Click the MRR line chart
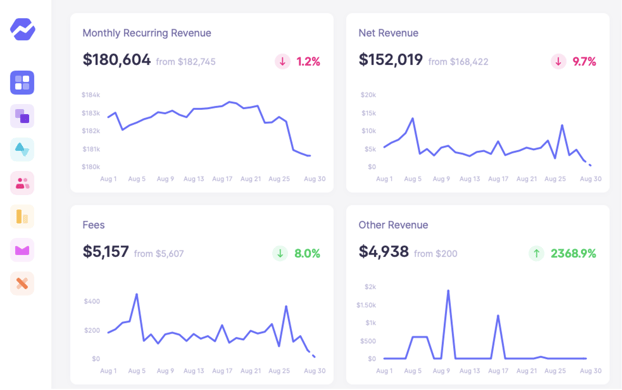The image size is (622, 390). click(209, 129)
